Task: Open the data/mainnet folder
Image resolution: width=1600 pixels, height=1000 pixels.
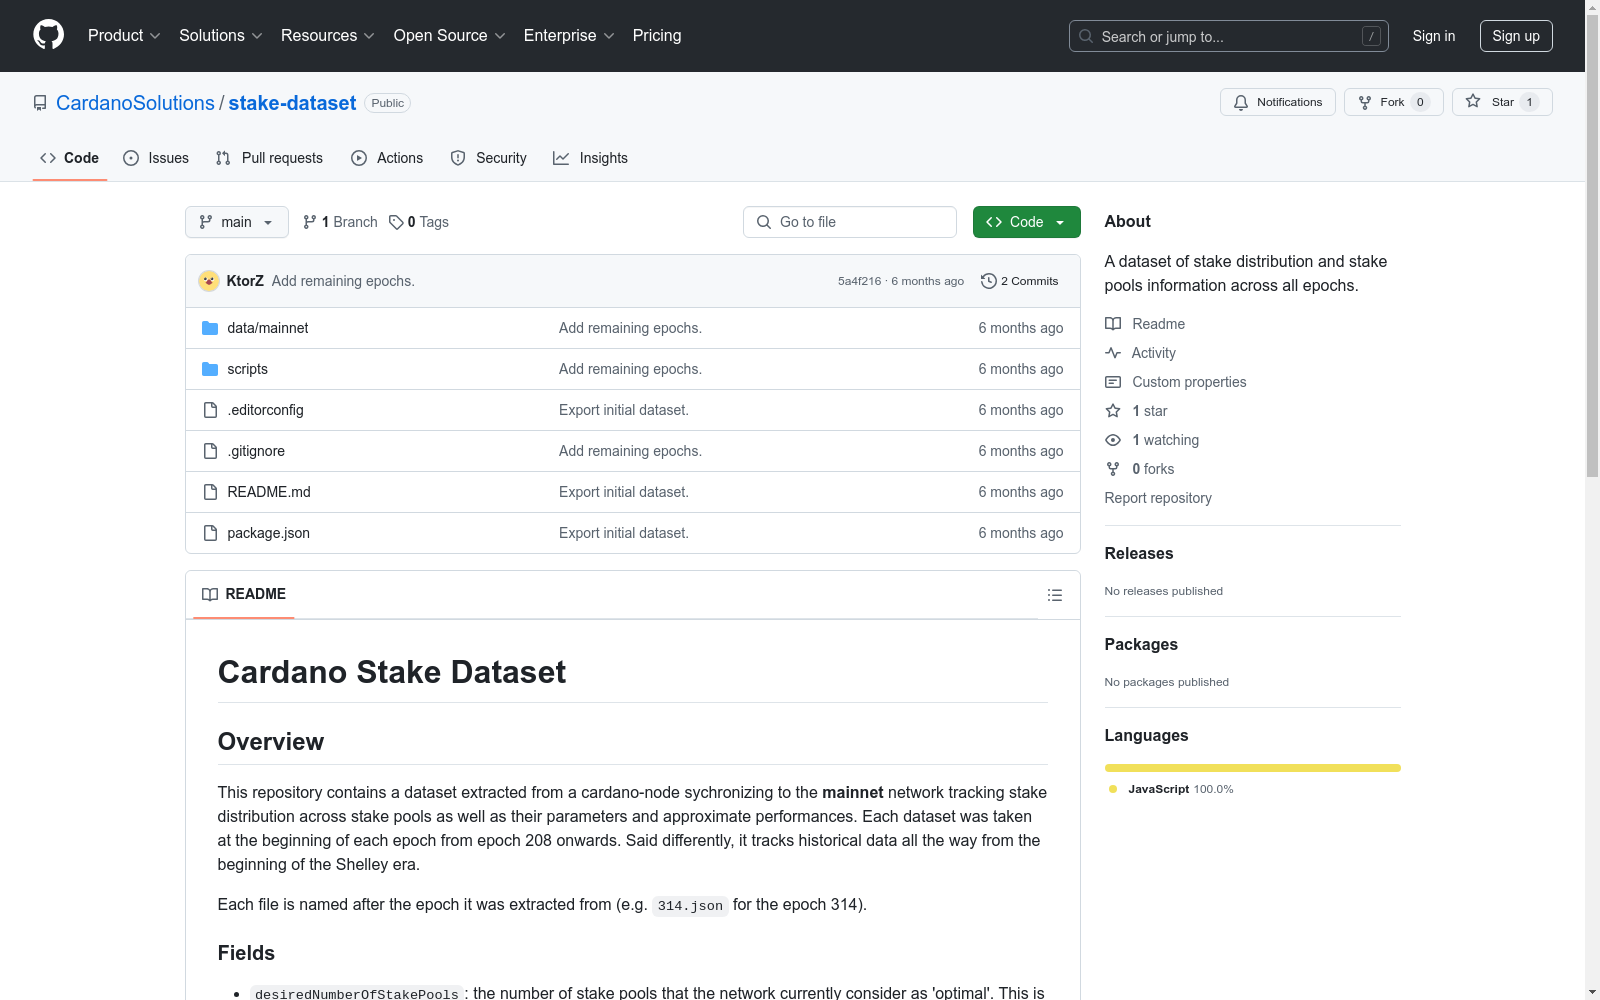Action: pos(268,328)
